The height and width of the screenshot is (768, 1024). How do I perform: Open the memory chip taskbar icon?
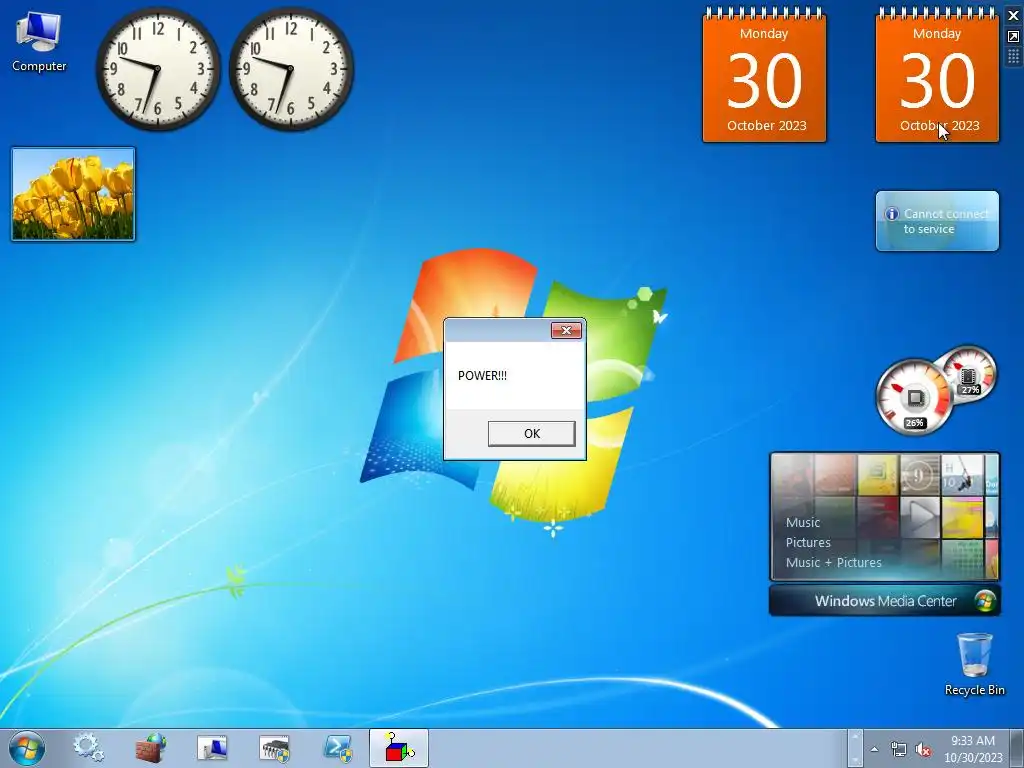pyautogui.click(x=274, y=748)
